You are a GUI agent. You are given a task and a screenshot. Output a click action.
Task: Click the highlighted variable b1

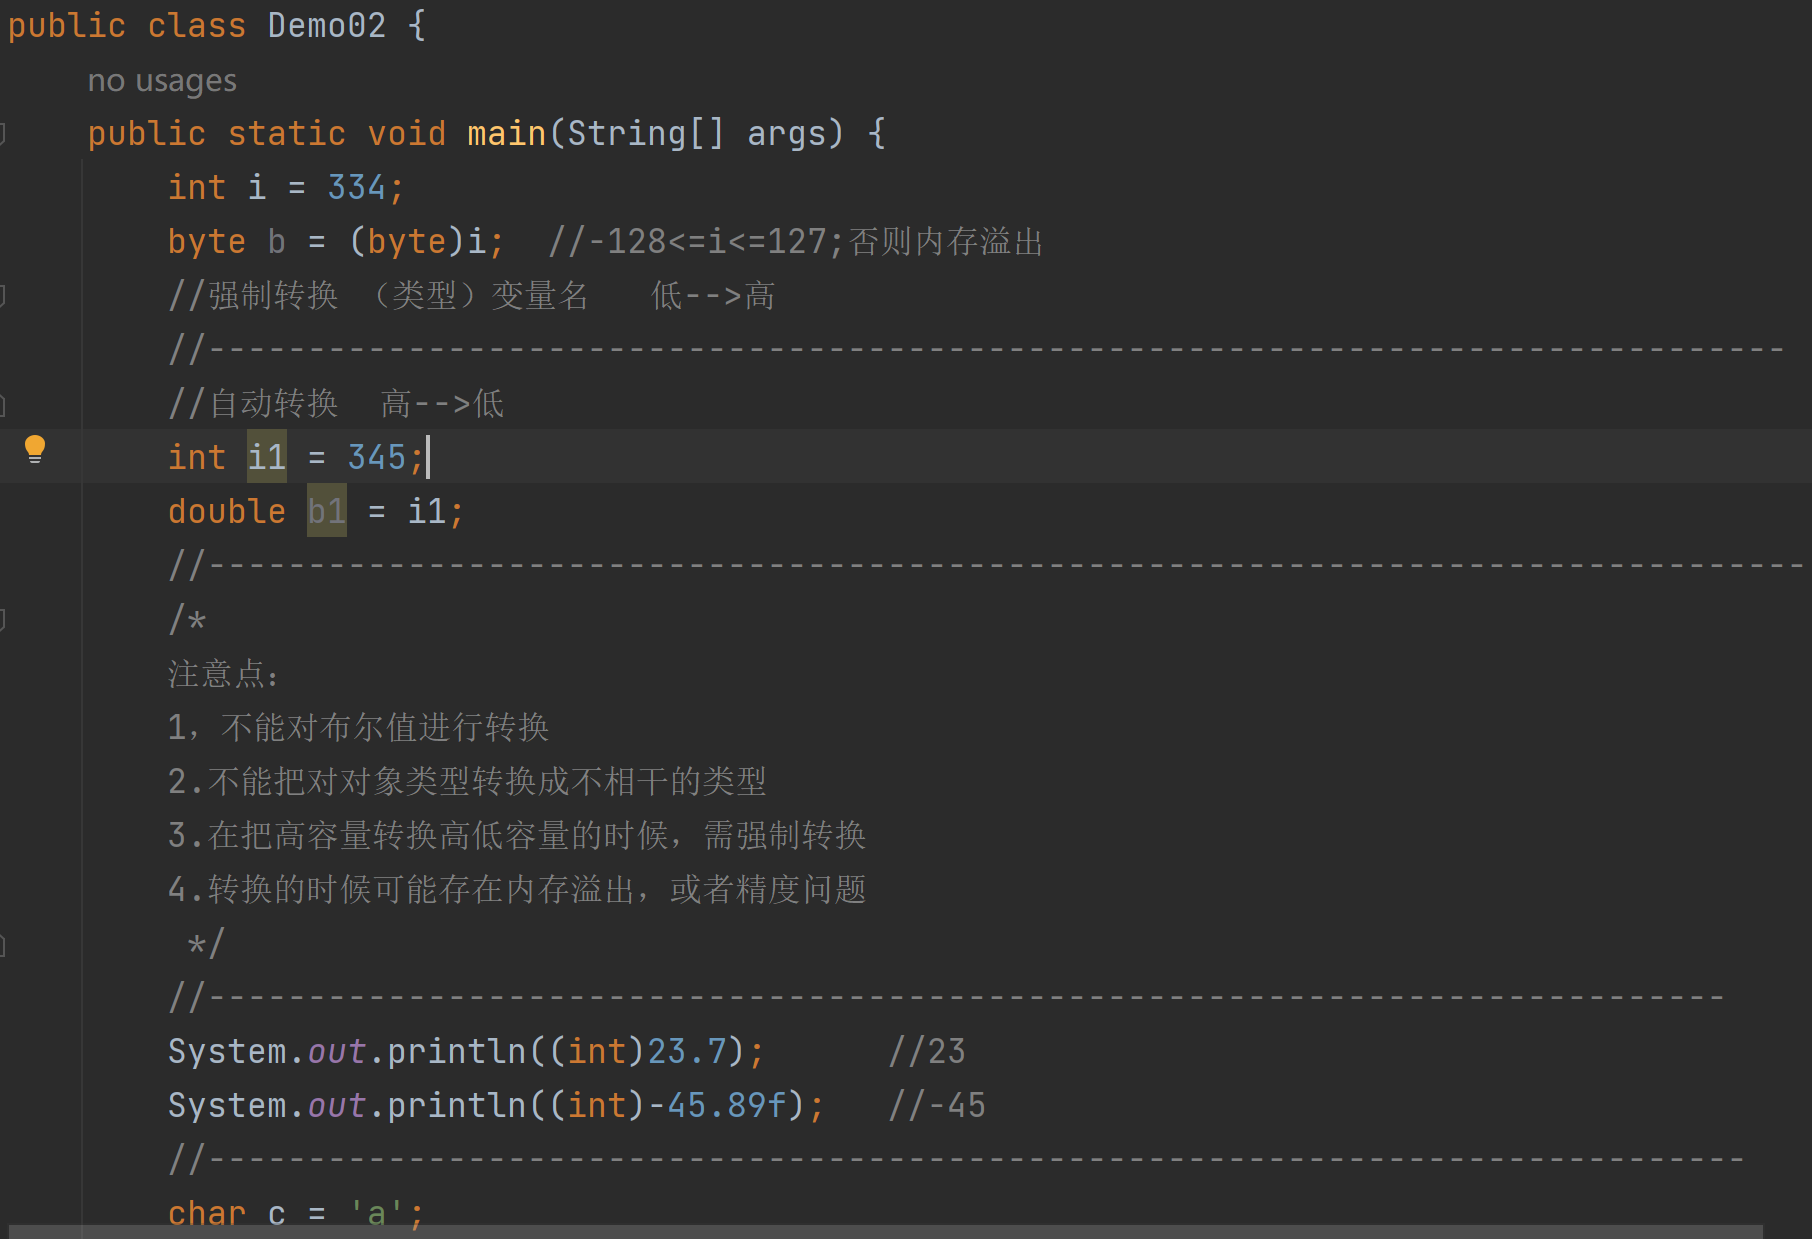[327, 511]
